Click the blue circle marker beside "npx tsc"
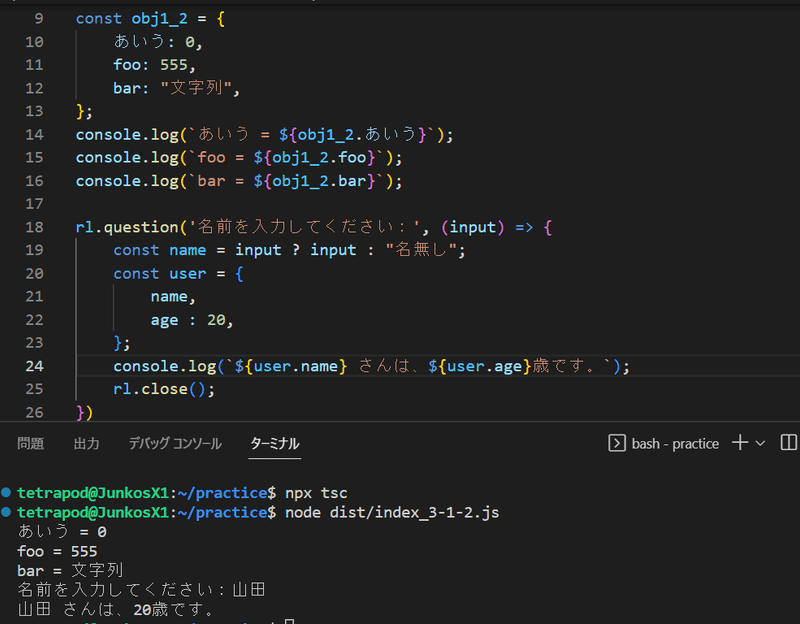 tap(8, 492)
